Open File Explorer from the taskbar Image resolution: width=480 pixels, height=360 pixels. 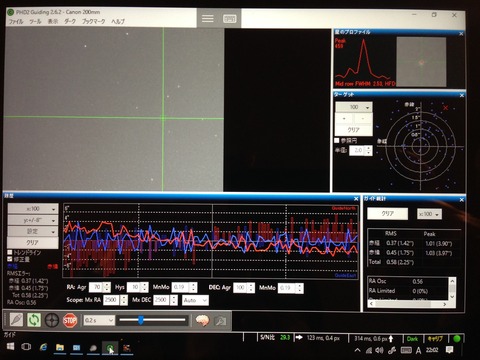point(60,348)
